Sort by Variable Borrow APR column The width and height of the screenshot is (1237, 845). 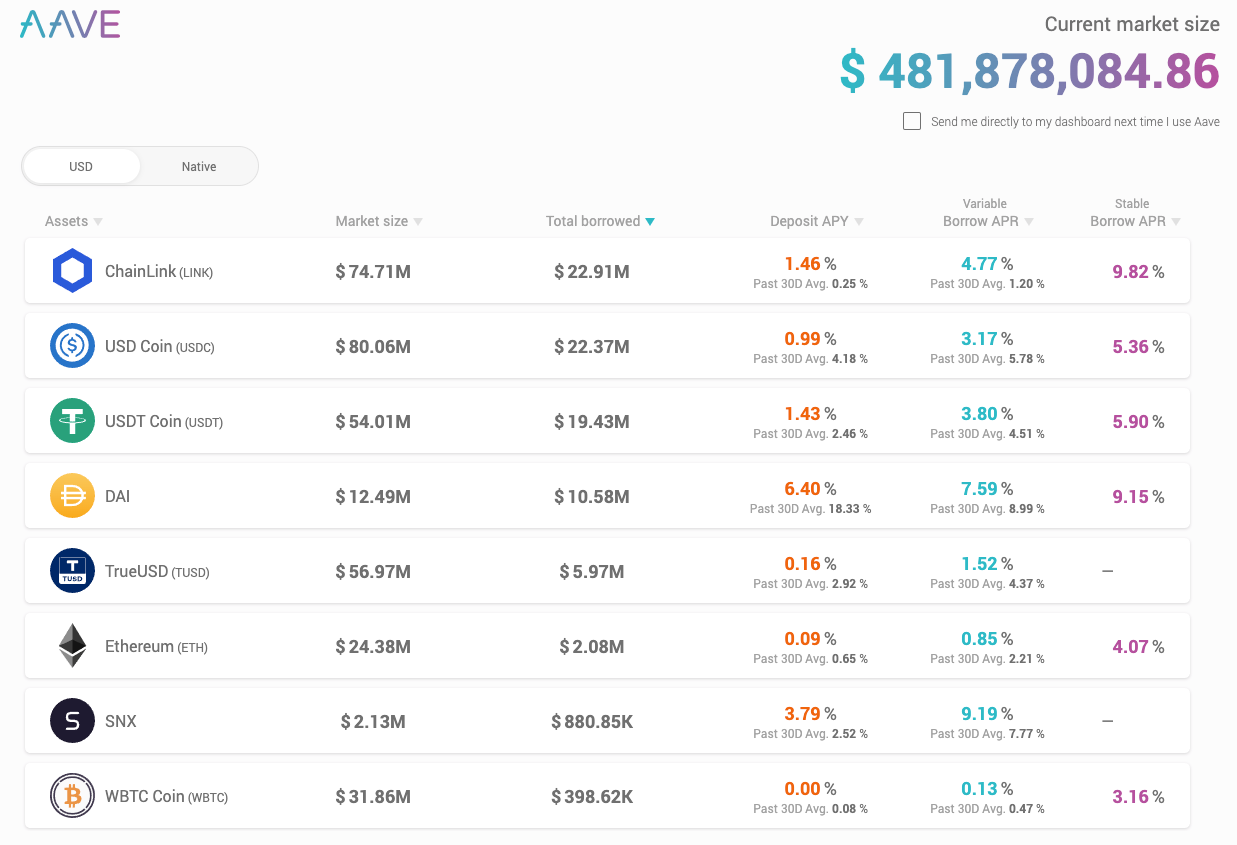tap(988, 212)
